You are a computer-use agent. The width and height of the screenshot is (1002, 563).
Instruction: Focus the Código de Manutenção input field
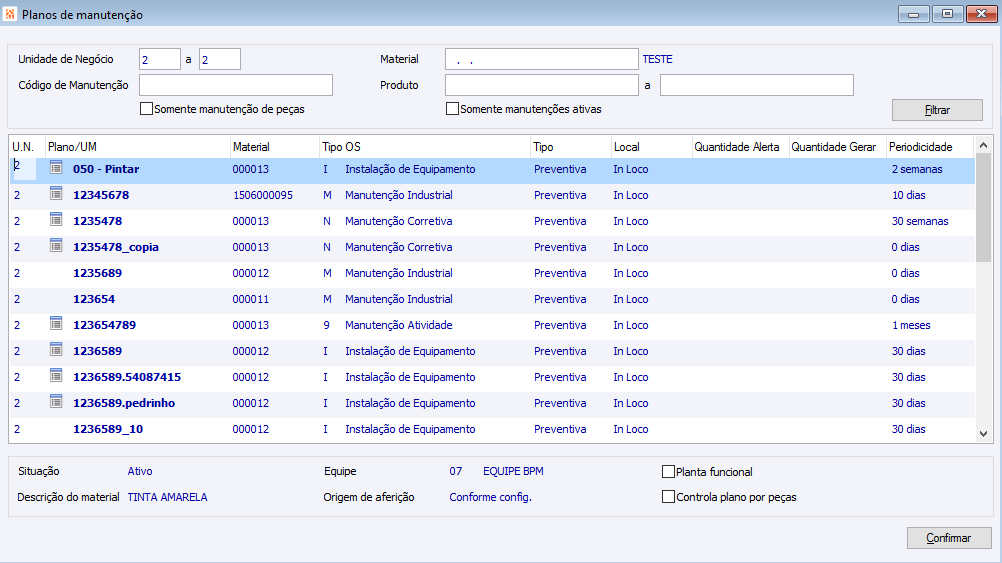[236, 85]
